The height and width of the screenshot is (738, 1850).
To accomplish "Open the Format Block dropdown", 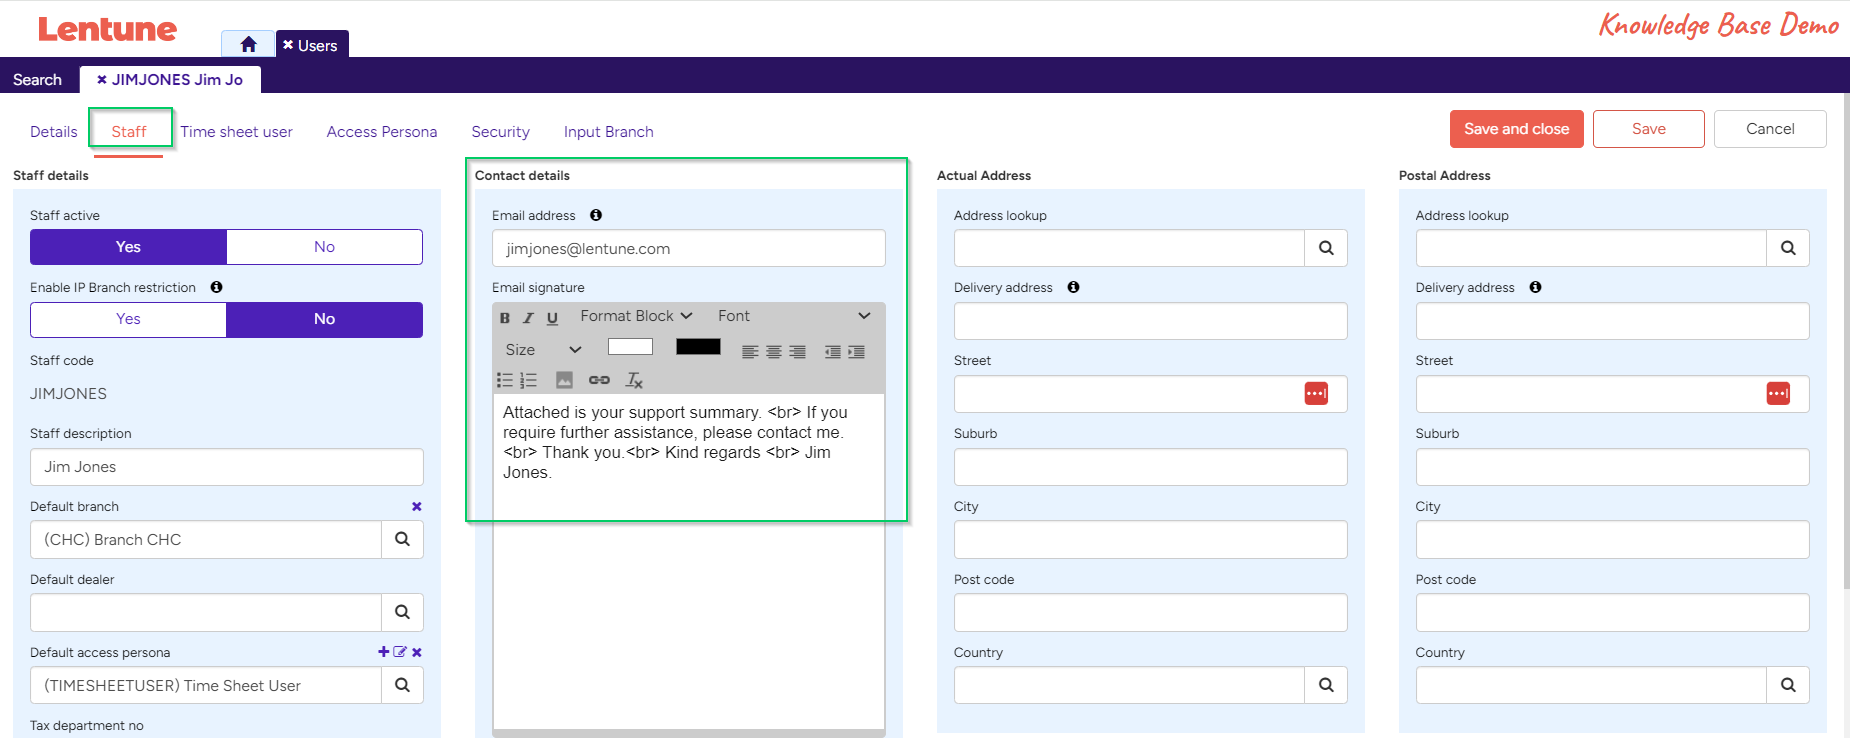I will tap(636, 316).
